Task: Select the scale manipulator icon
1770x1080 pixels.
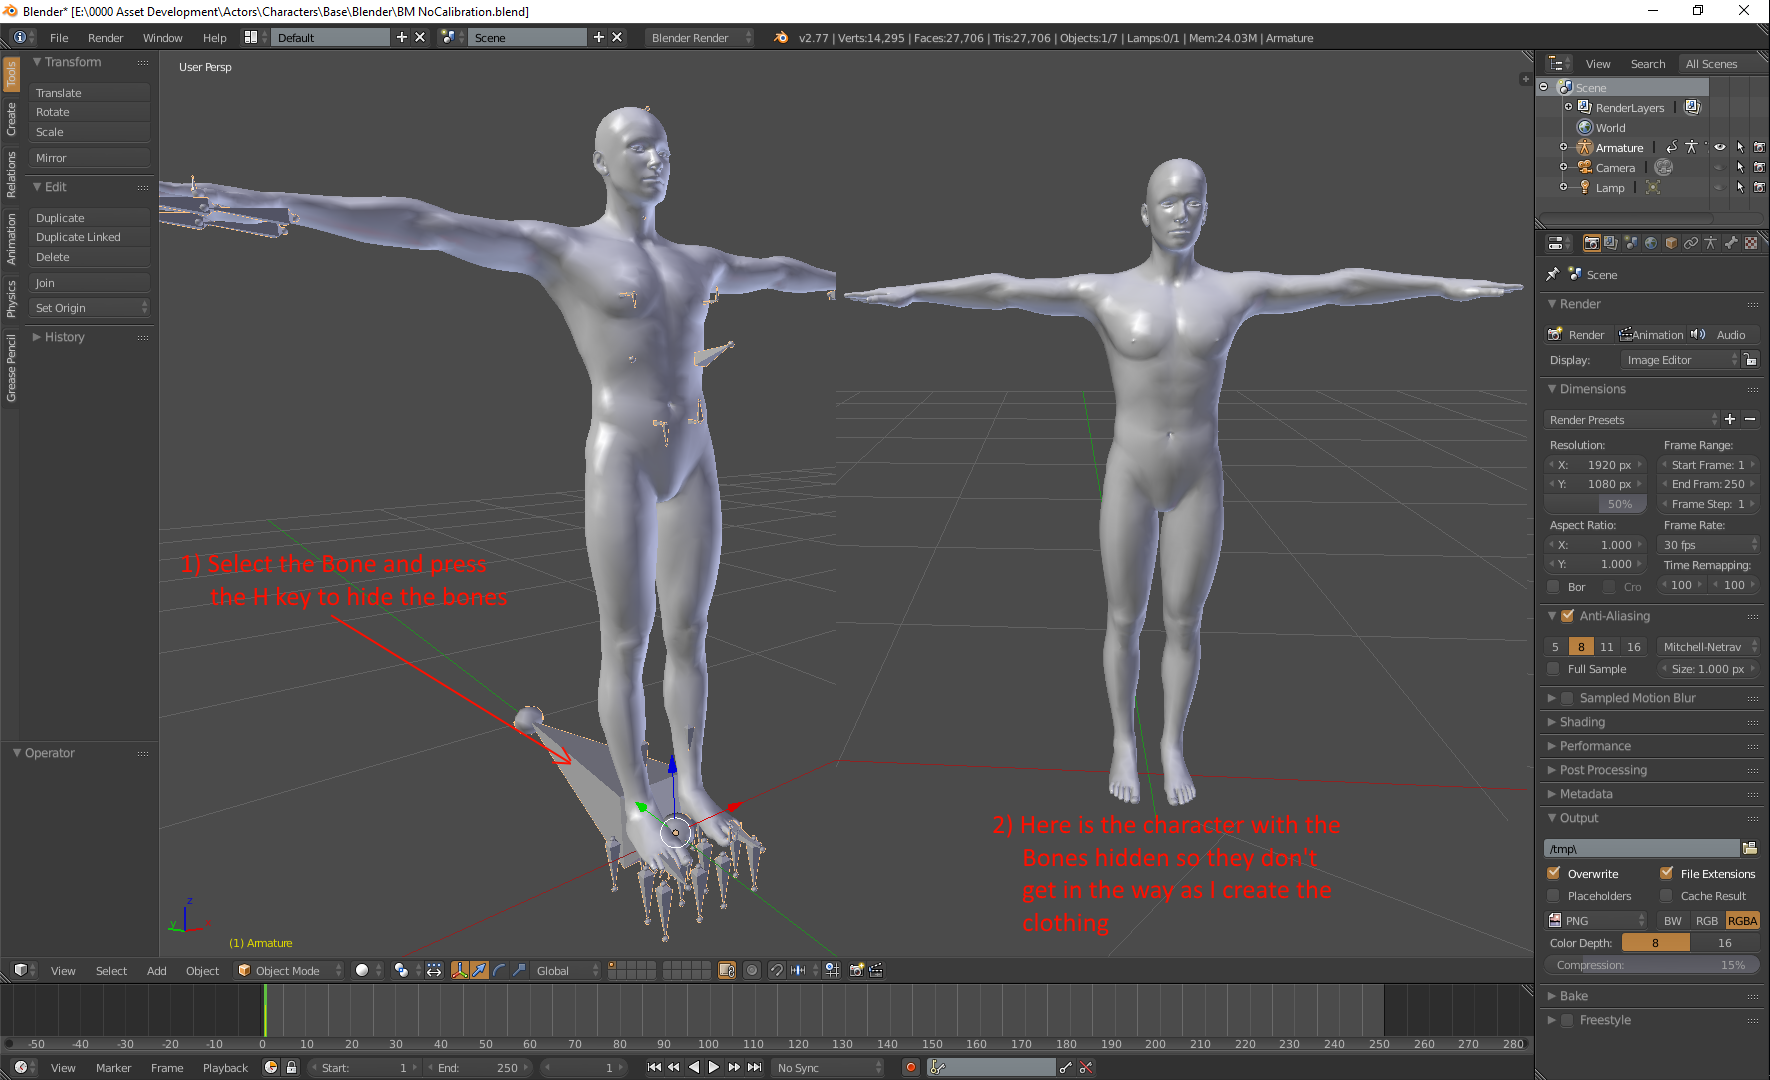Action: point(519,970)
